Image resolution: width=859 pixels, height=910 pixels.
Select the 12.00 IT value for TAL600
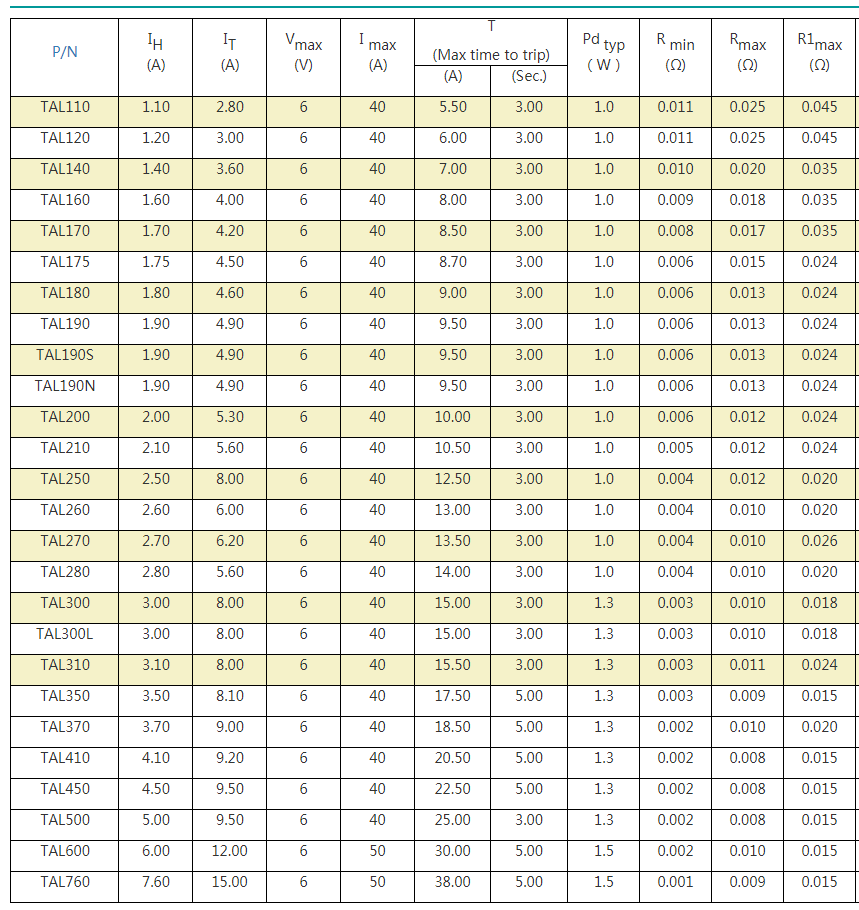coord(230,851)
